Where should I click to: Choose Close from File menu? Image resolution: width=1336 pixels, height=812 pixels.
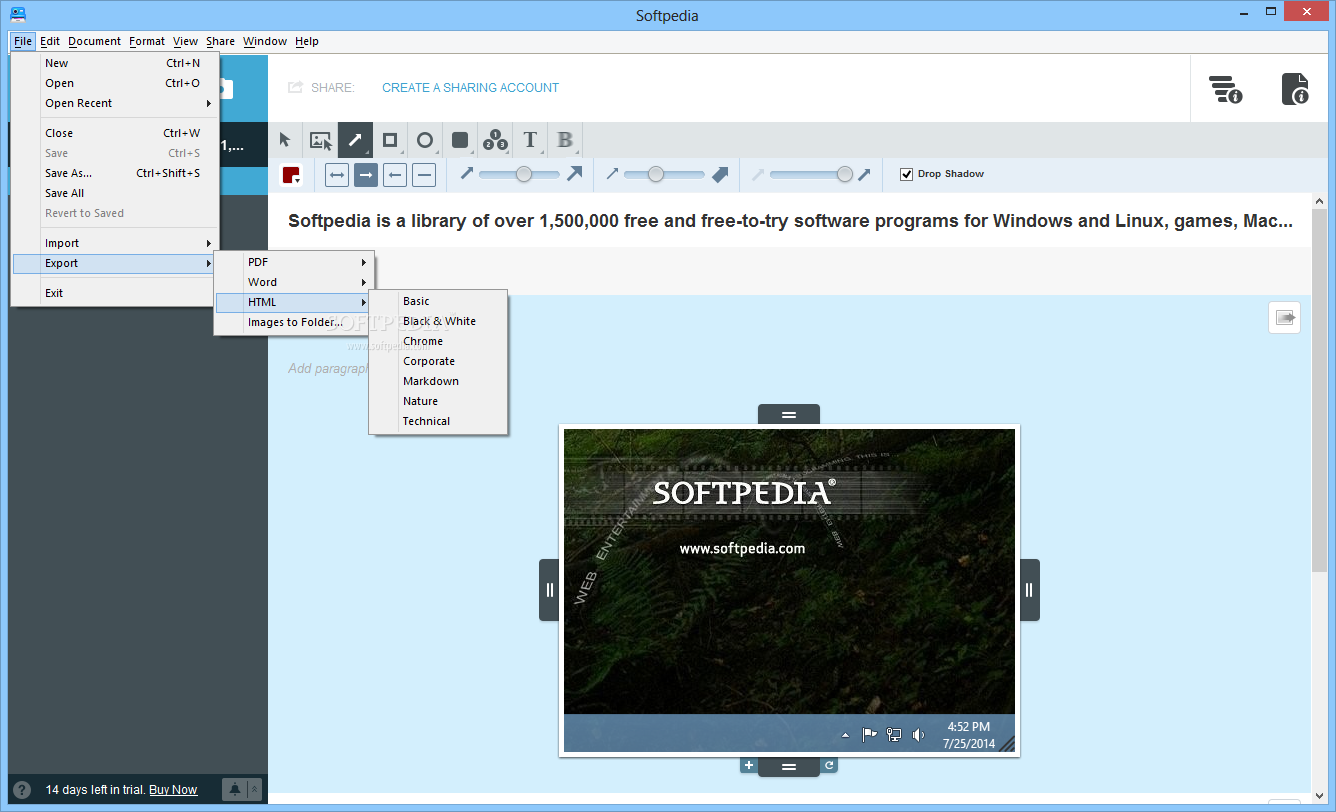point(115,133)
